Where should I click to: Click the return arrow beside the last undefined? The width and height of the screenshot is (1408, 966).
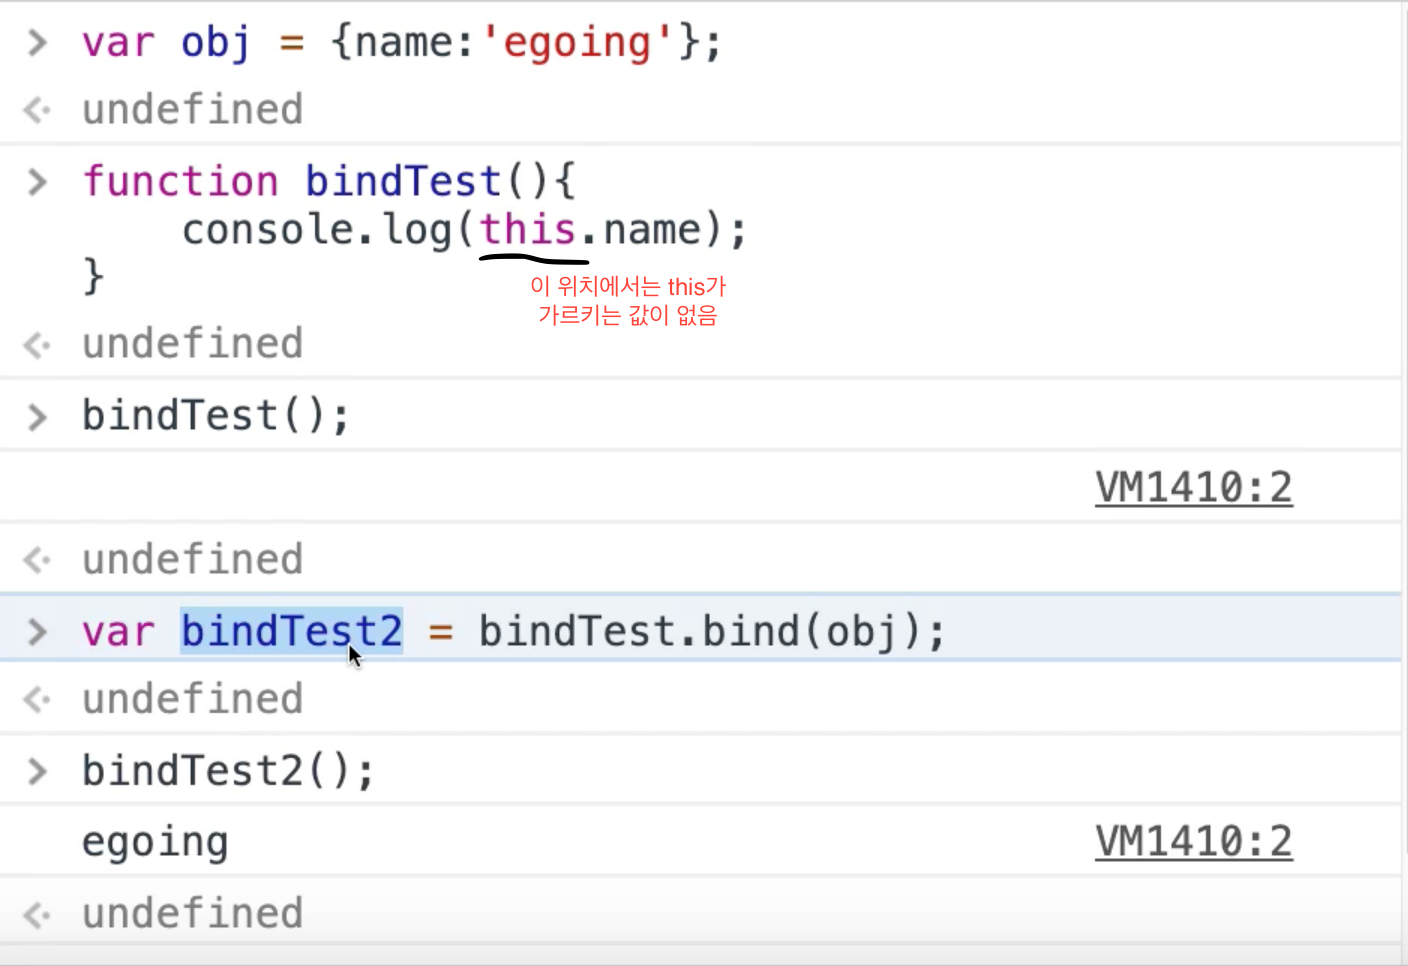point(37,914)
